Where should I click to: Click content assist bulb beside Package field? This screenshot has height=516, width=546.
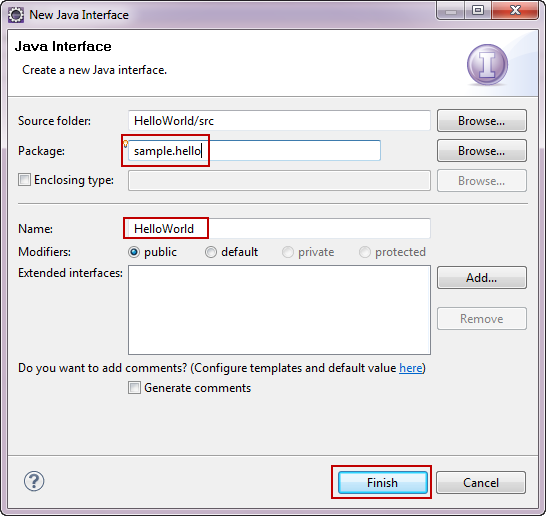click(126, 143)
